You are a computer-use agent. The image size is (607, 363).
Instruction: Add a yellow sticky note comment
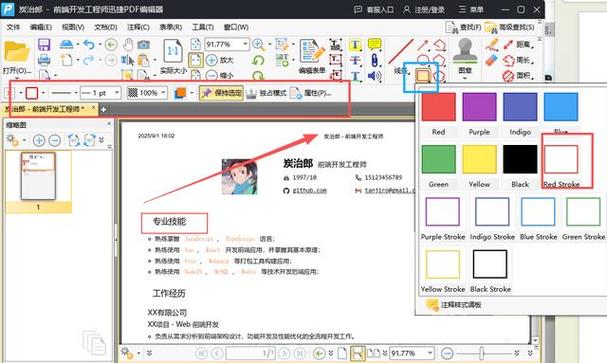374,44
